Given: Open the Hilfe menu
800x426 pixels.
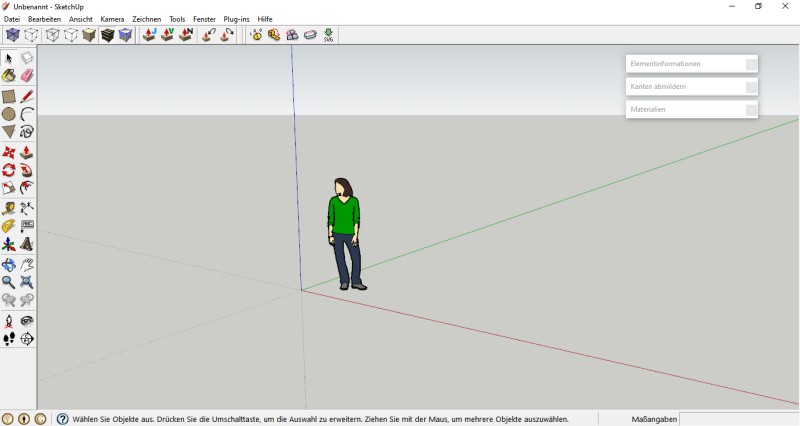Looking at the screenshot, I should 265,19.
